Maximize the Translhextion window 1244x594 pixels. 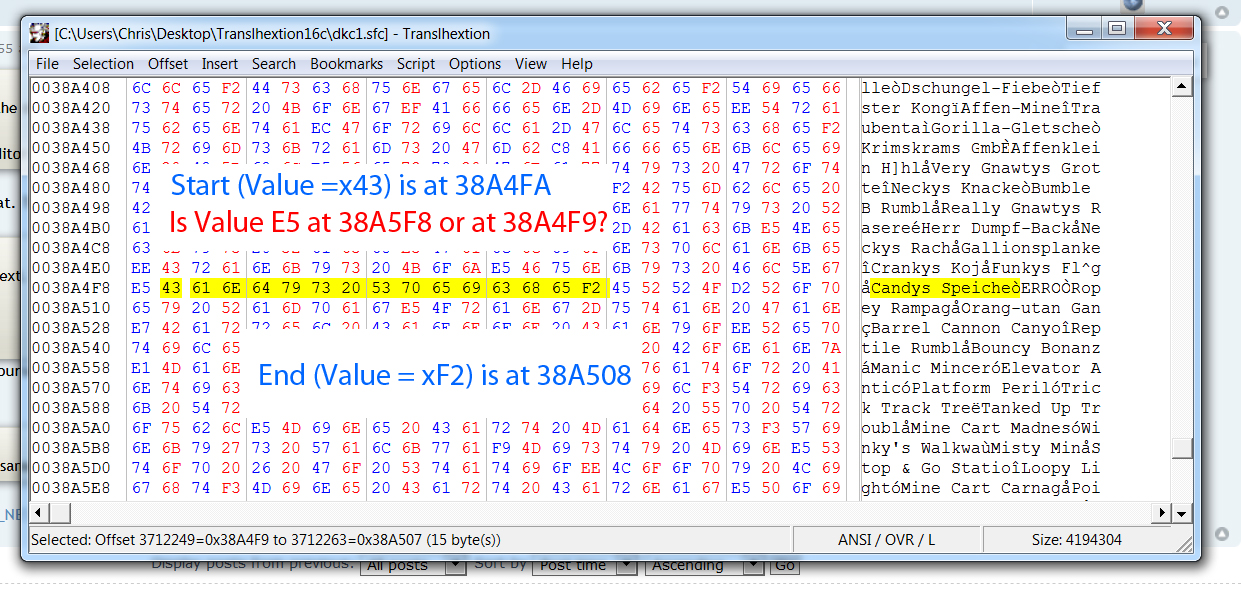pyautogui.click(x=1117, y=29)
